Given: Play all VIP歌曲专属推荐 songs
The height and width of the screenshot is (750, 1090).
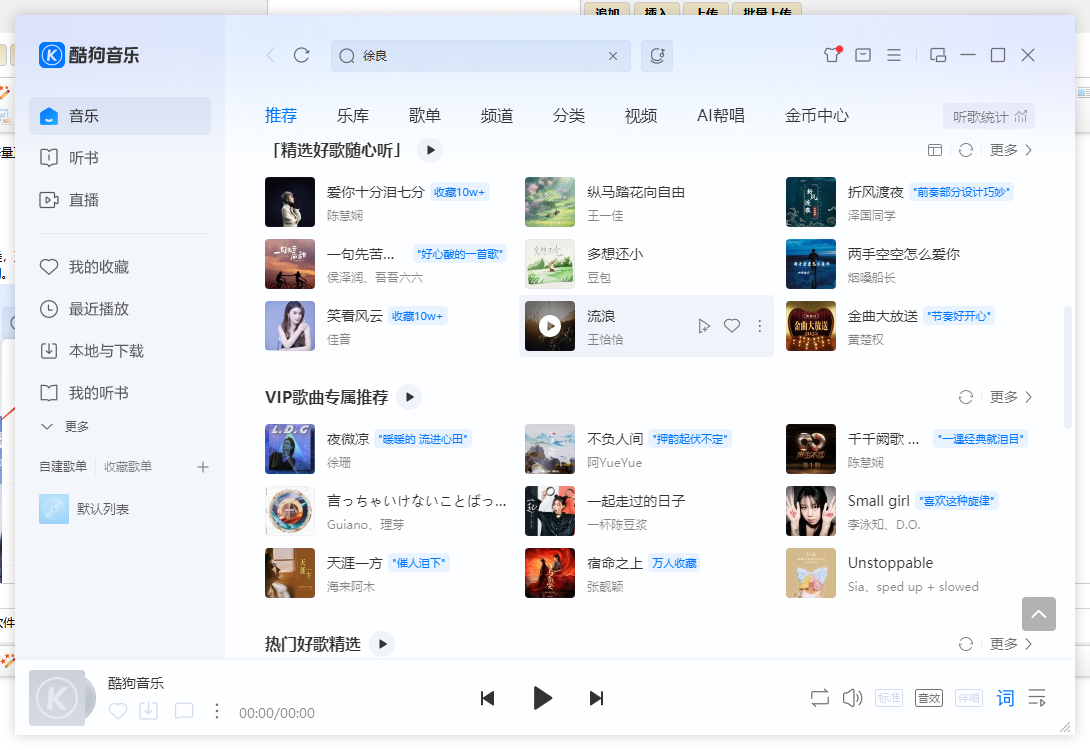Looking at the screenshot, I should tap(409, 397).
